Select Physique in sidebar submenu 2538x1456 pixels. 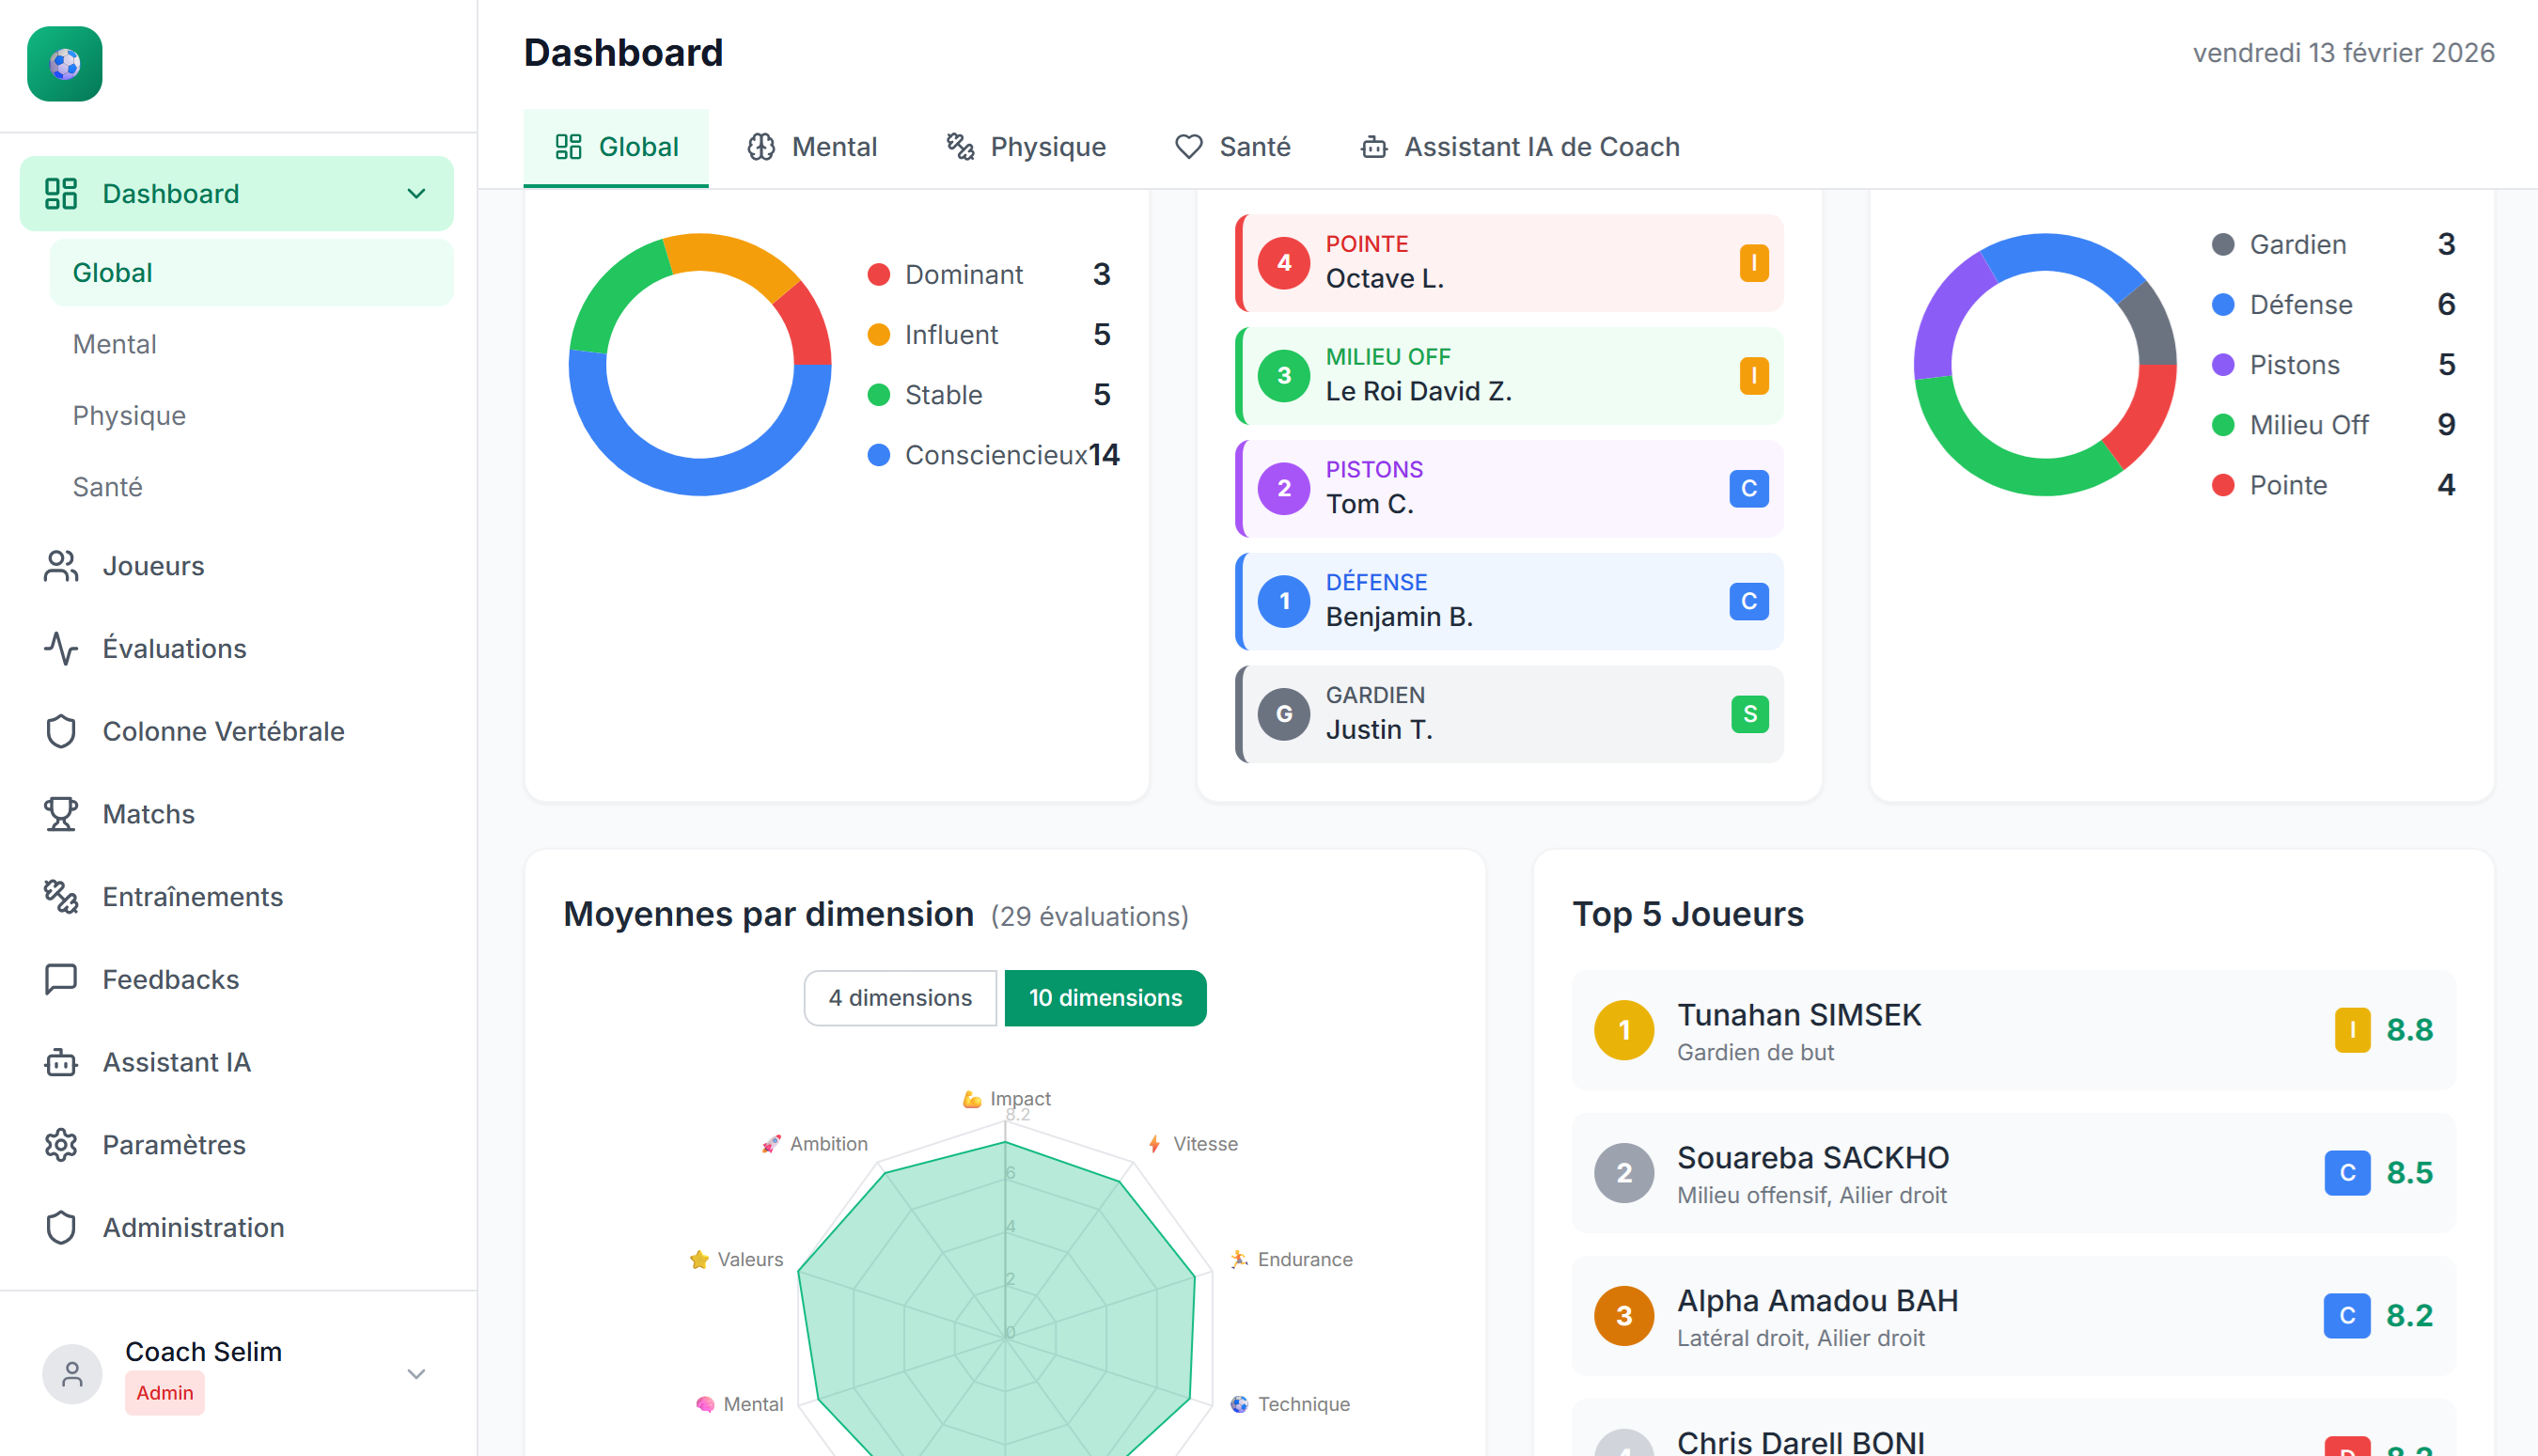[x=251, y=416]
